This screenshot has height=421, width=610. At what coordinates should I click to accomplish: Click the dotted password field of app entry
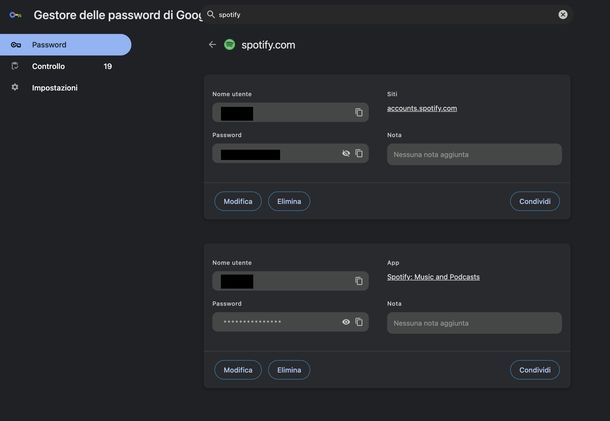pos(290,322)
